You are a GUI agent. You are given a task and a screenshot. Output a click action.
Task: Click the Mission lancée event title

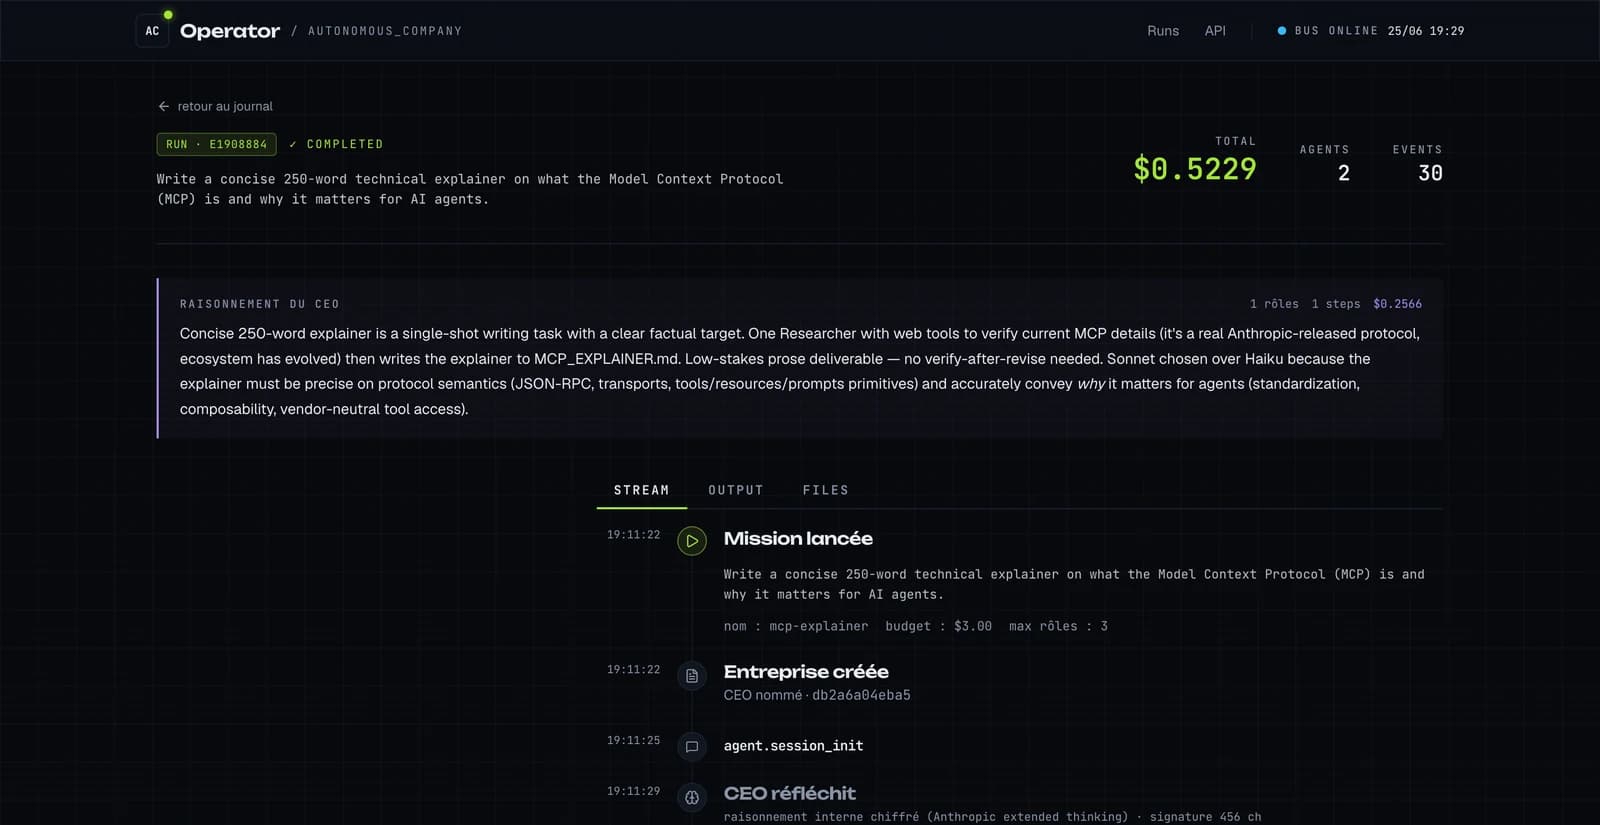point(798,539)
